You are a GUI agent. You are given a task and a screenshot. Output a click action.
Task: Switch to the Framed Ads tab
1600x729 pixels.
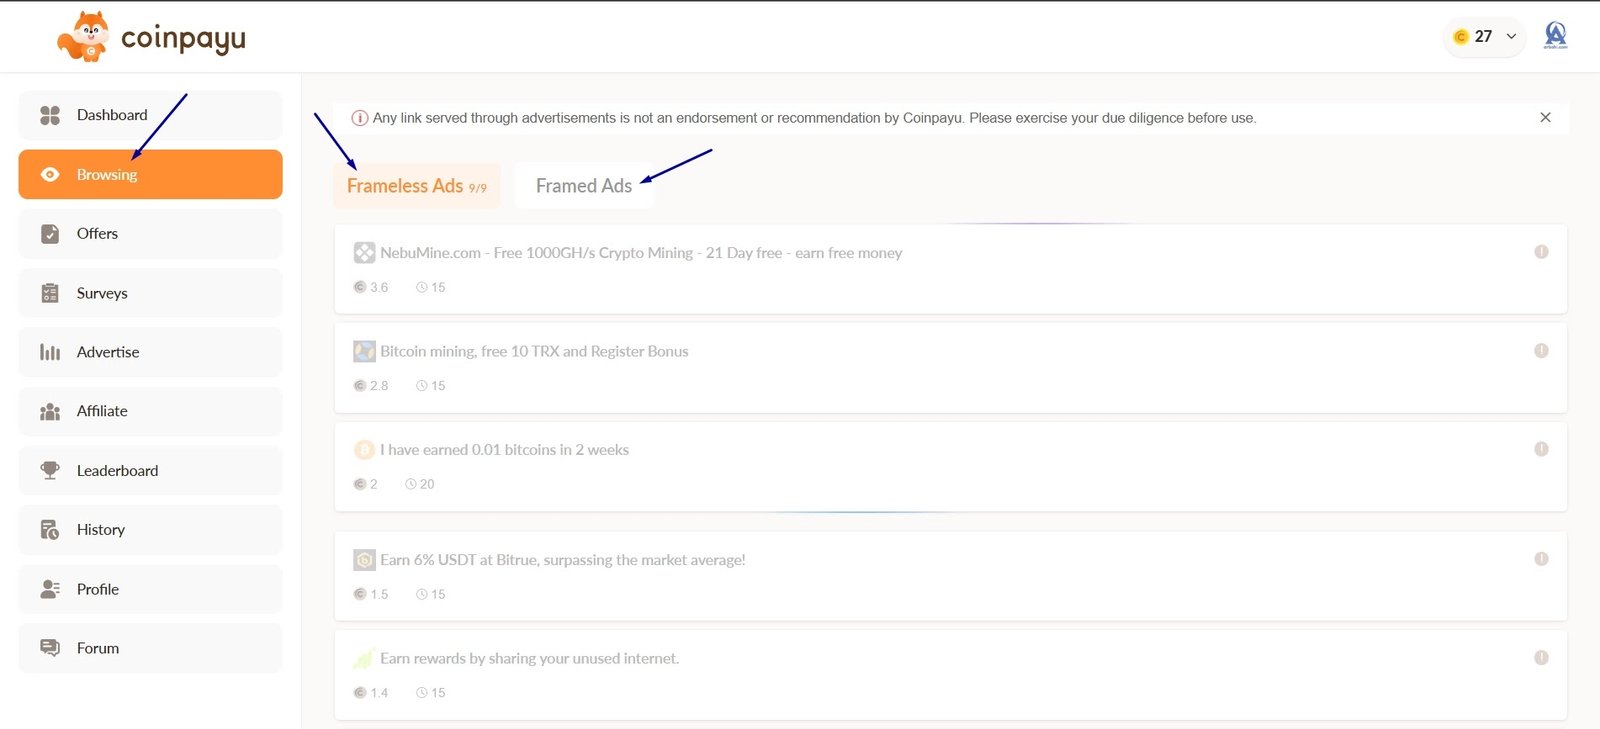(x=584, y=186)
